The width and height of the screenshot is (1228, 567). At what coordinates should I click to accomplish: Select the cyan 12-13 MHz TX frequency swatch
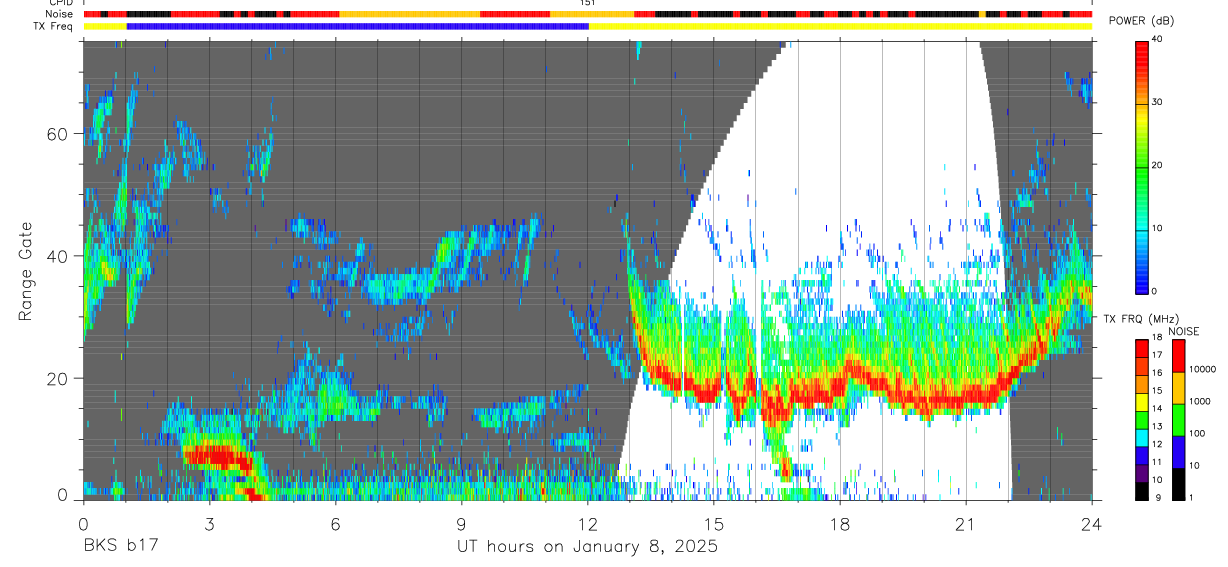1141,437
